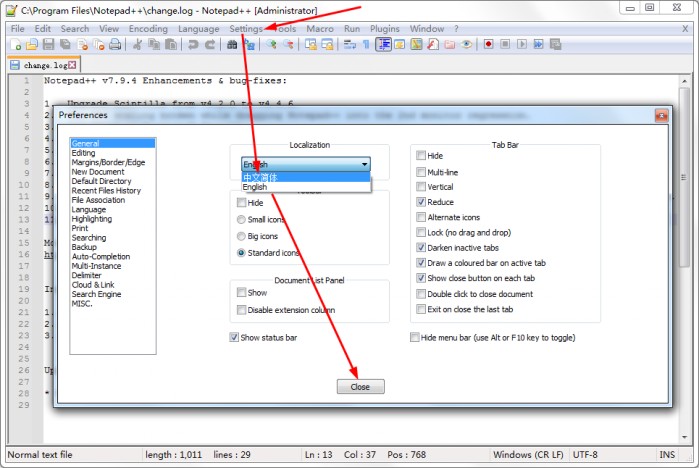
Task: Click the Close button in Preferences
Action: (360, 387)
